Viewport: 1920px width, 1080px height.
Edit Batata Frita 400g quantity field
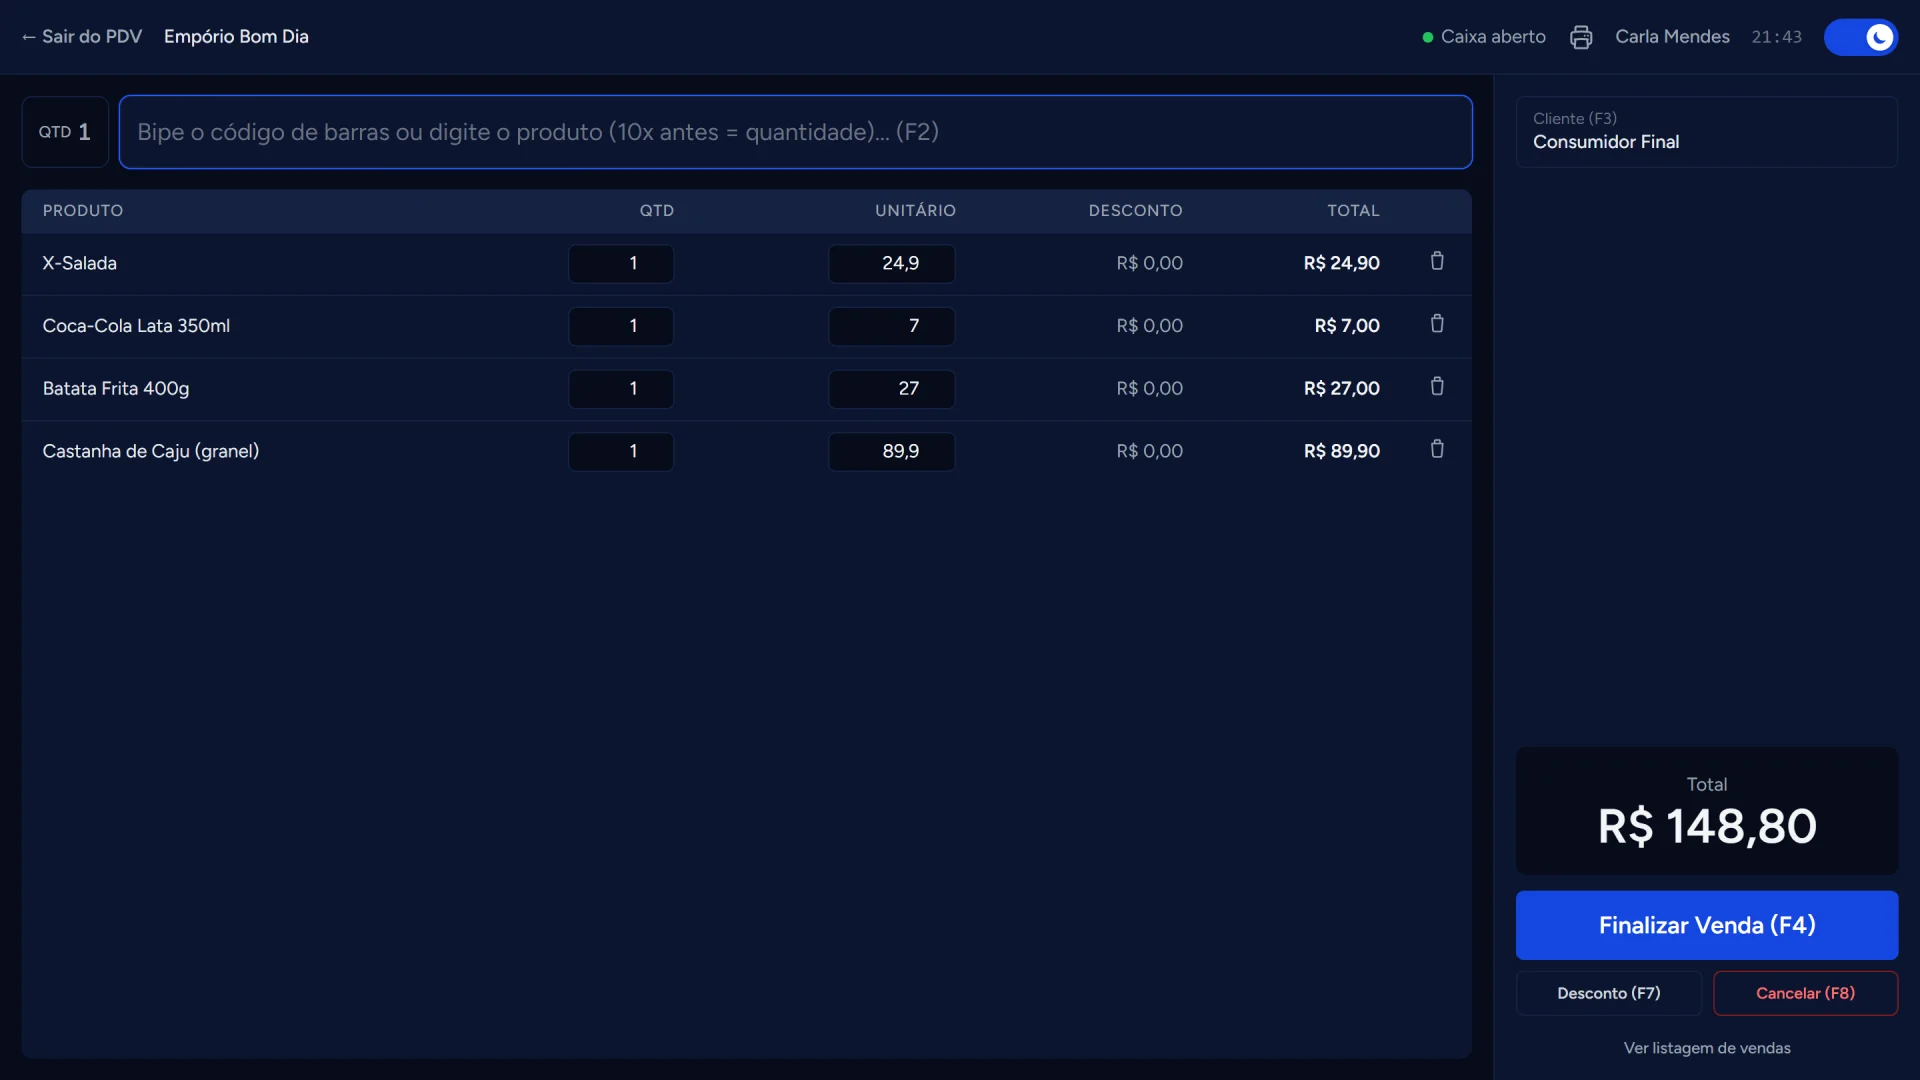pos(621,388)
